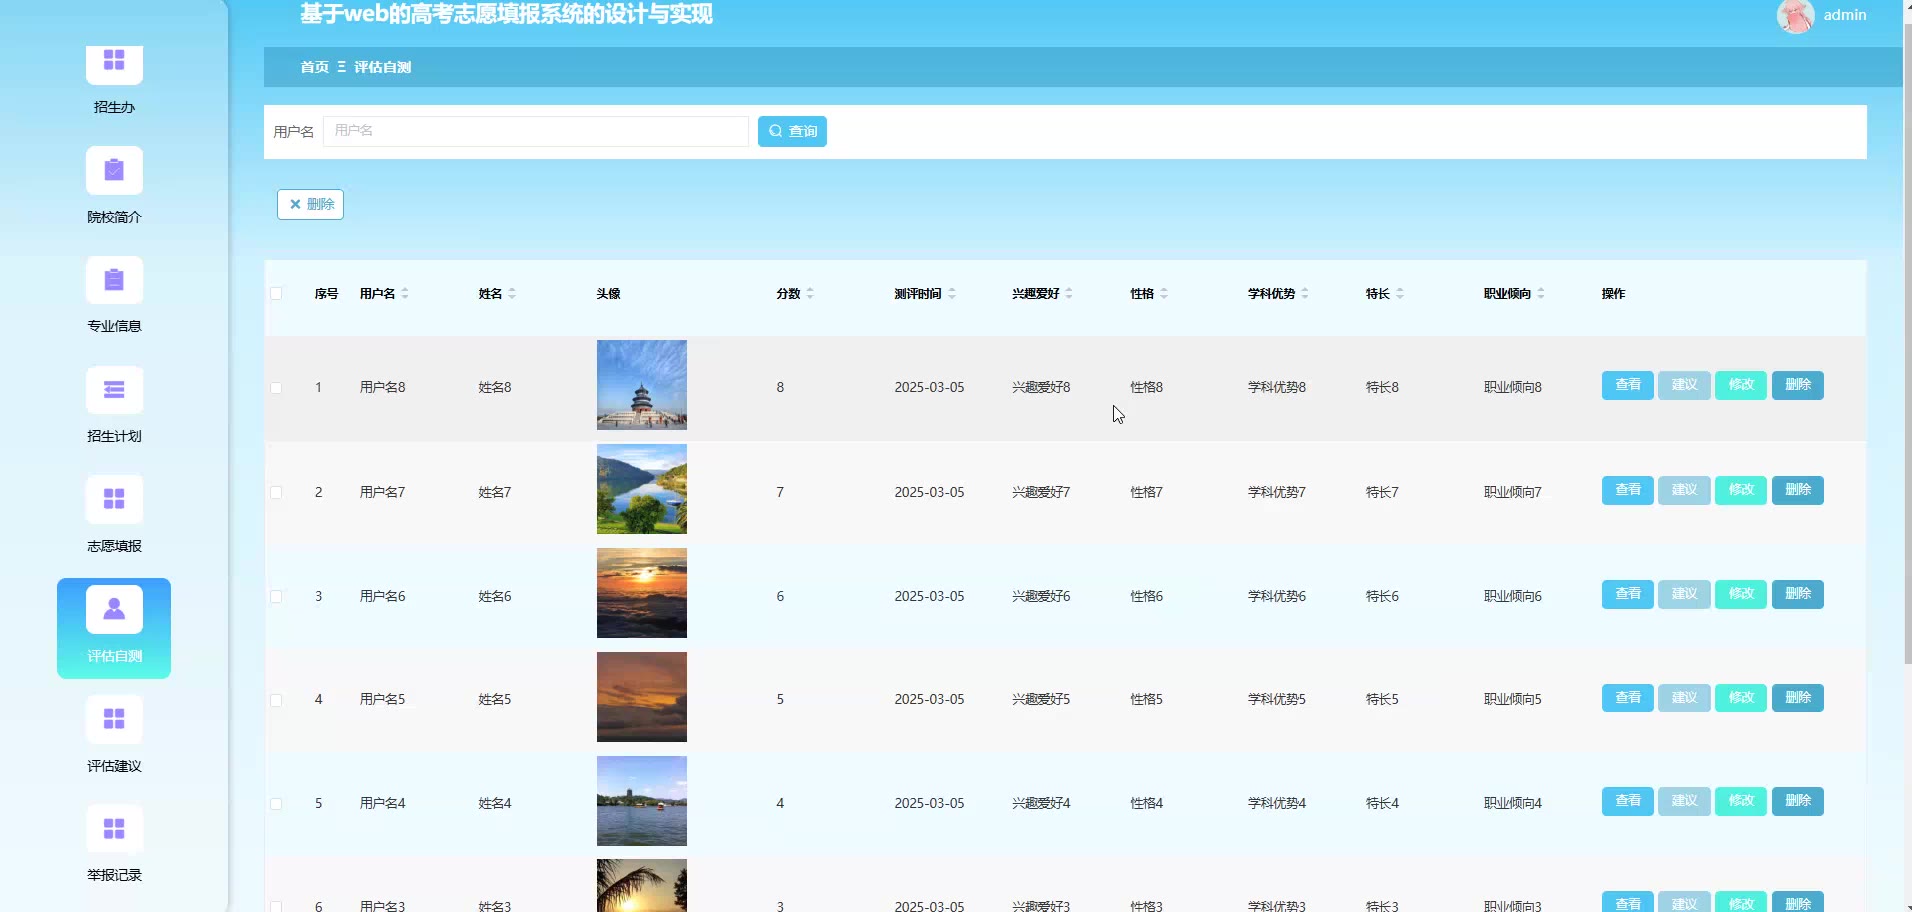Sort table by 用户名 column
1912x912 pixels.
click(405, 293)
